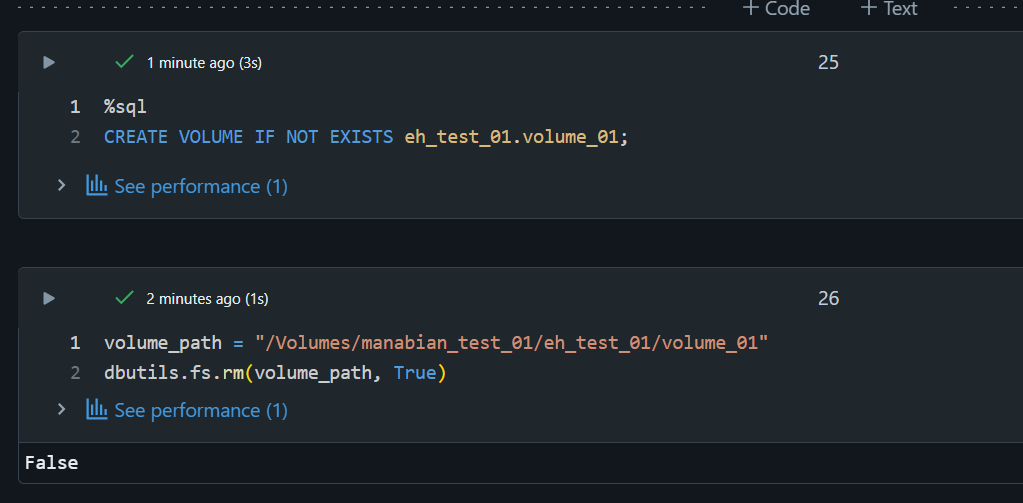This screenshot has height=503, width=1023.
Task: Click cell execution number 25
Action: coord(828,63)
